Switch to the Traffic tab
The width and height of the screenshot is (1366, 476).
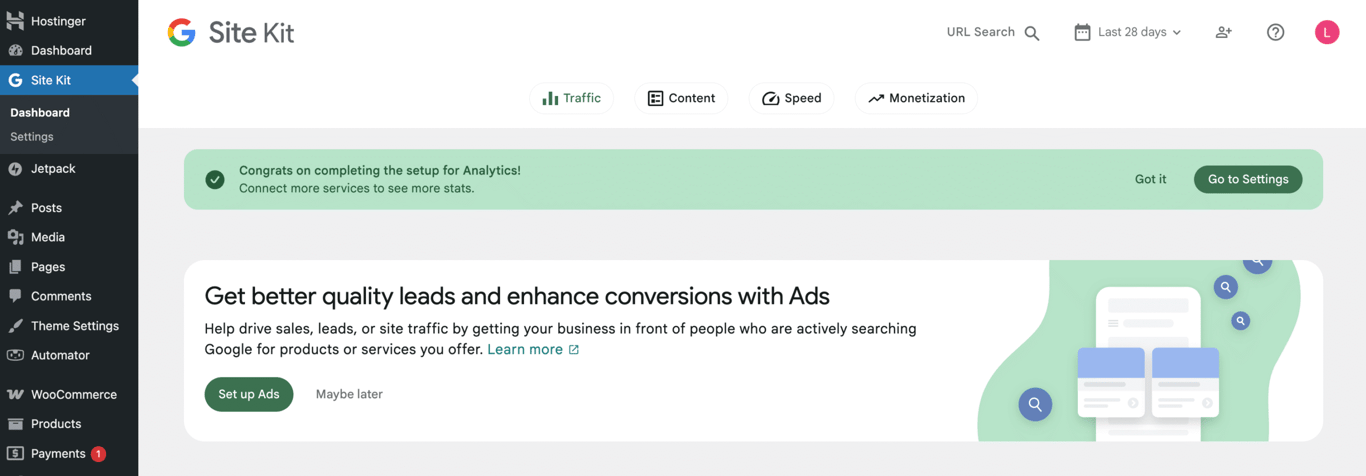pyautogui.click(x=571, y=98)
